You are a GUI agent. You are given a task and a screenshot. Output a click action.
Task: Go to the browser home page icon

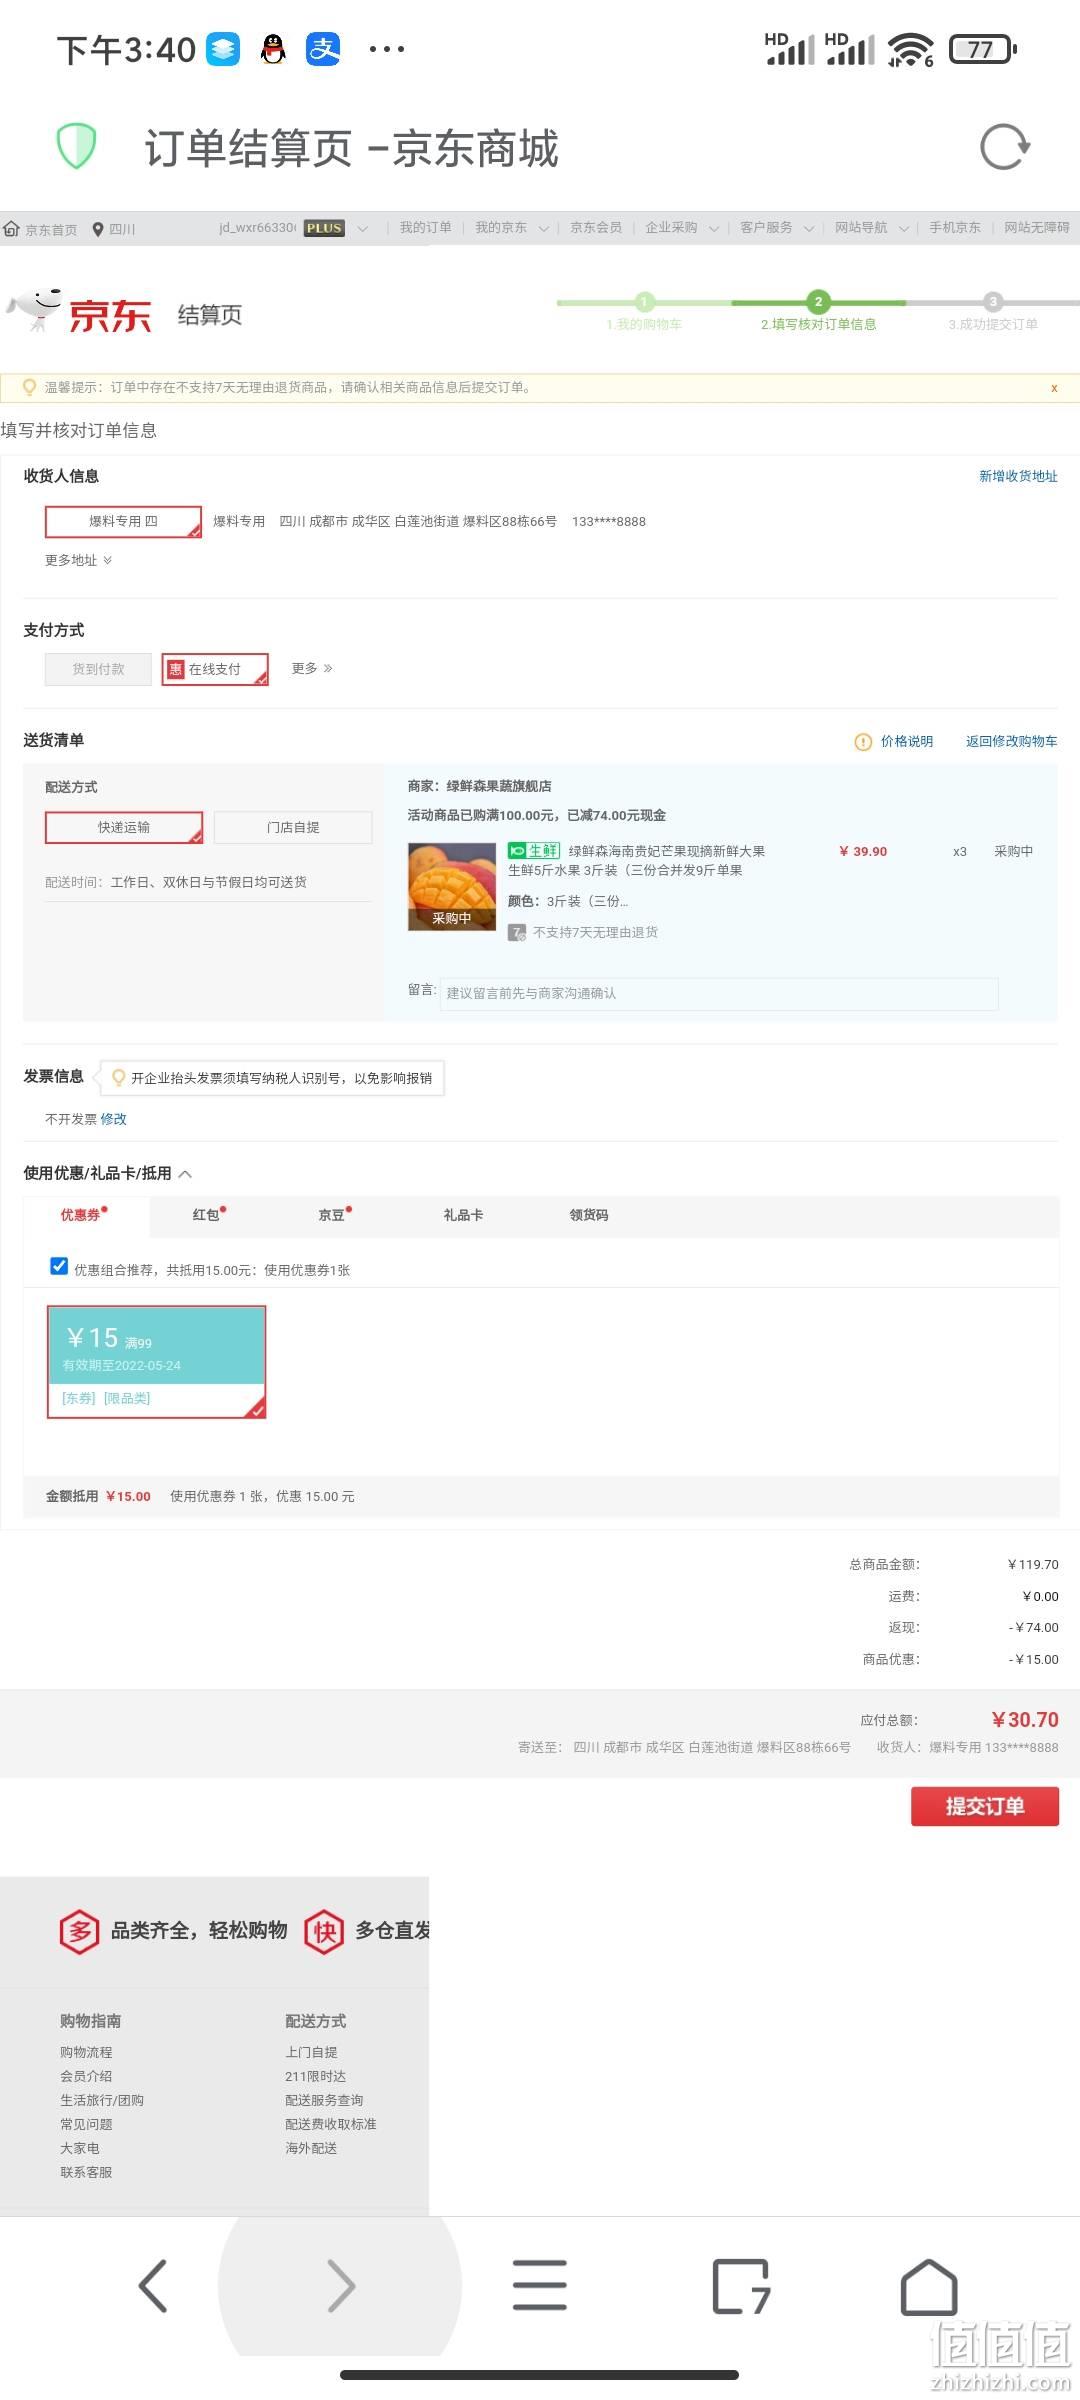pos(929,2286)
